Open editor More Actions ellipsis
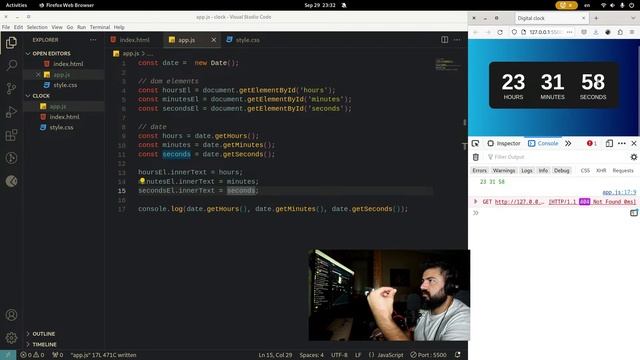This screenshot has width=640, height=360. 457,40
